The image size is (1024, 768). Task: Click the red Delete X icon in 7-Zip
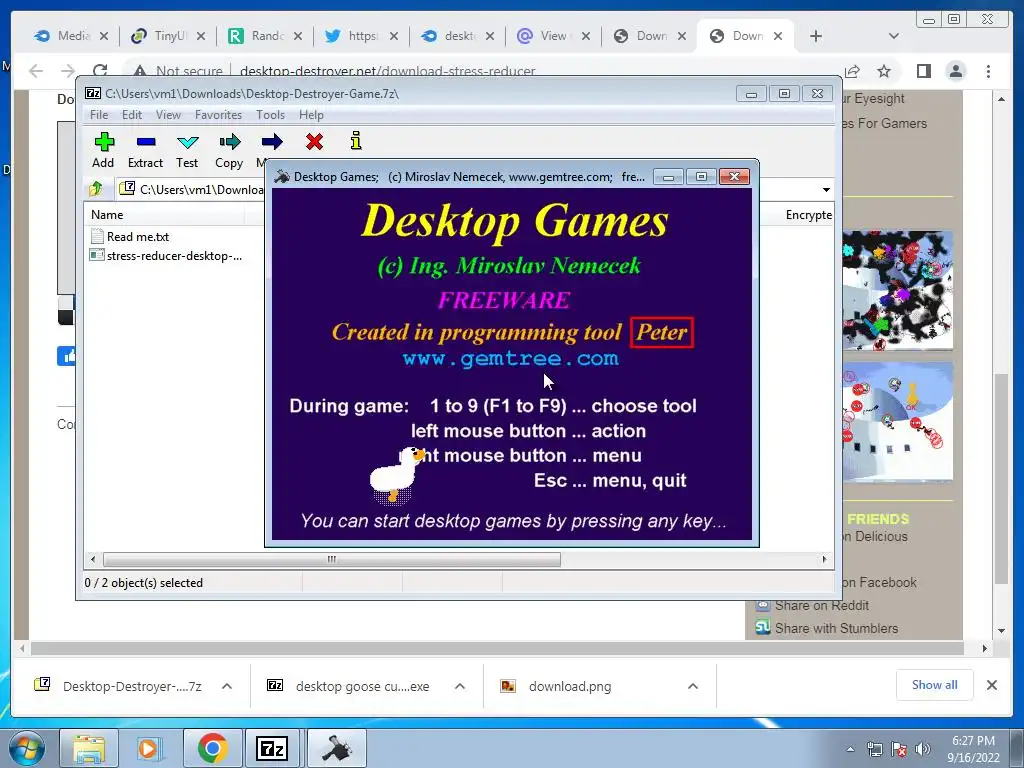[x=314, y=141]
